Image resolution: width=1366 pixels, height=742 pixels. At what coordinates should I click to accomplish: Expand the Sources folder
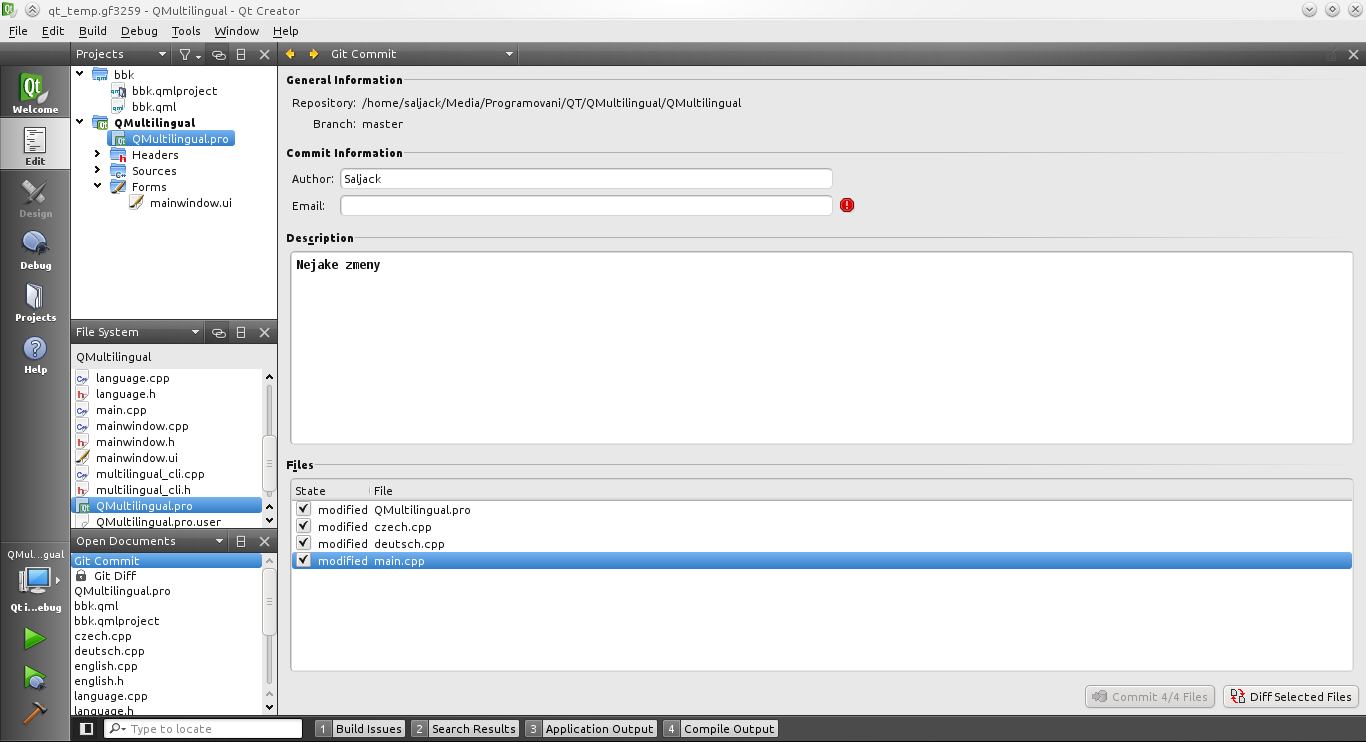tap(98, 170)
